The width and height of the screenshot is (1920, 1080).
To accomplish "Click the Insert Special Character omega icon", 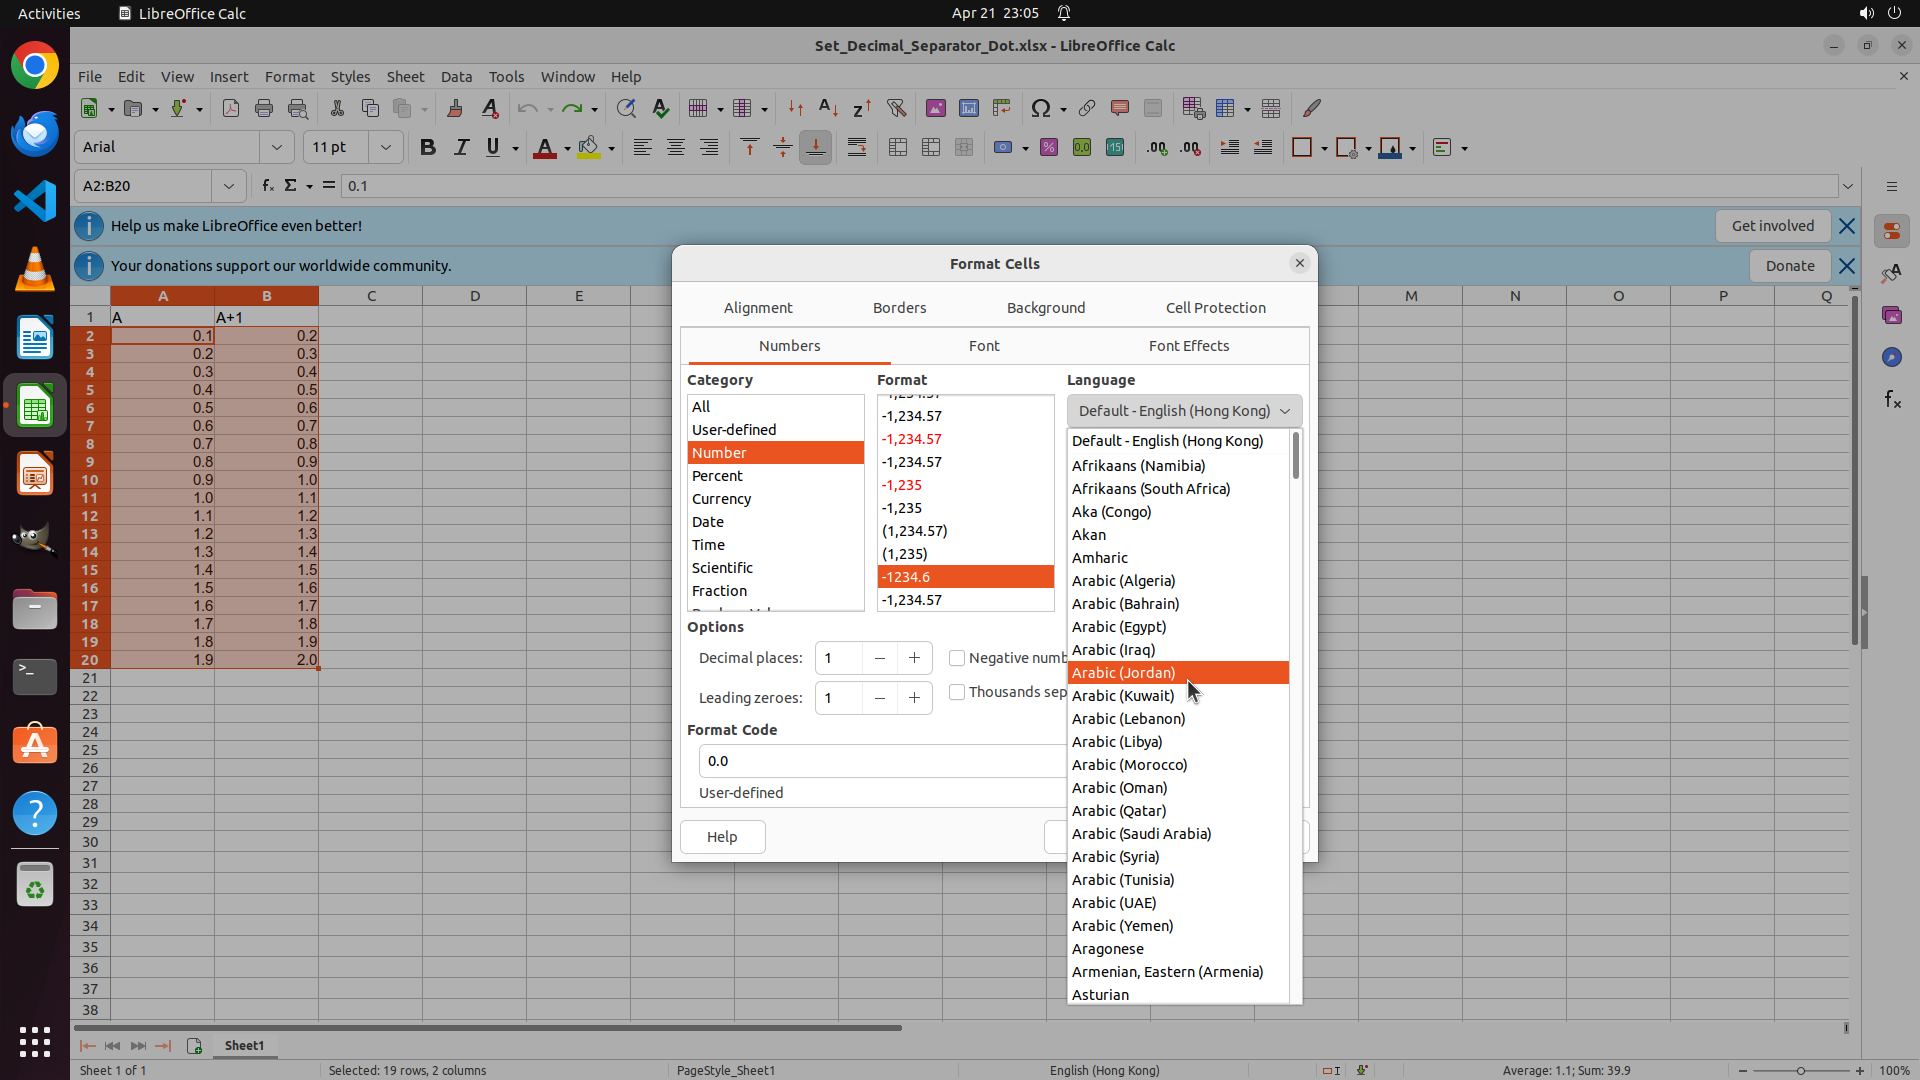I will coord(1040,108).
